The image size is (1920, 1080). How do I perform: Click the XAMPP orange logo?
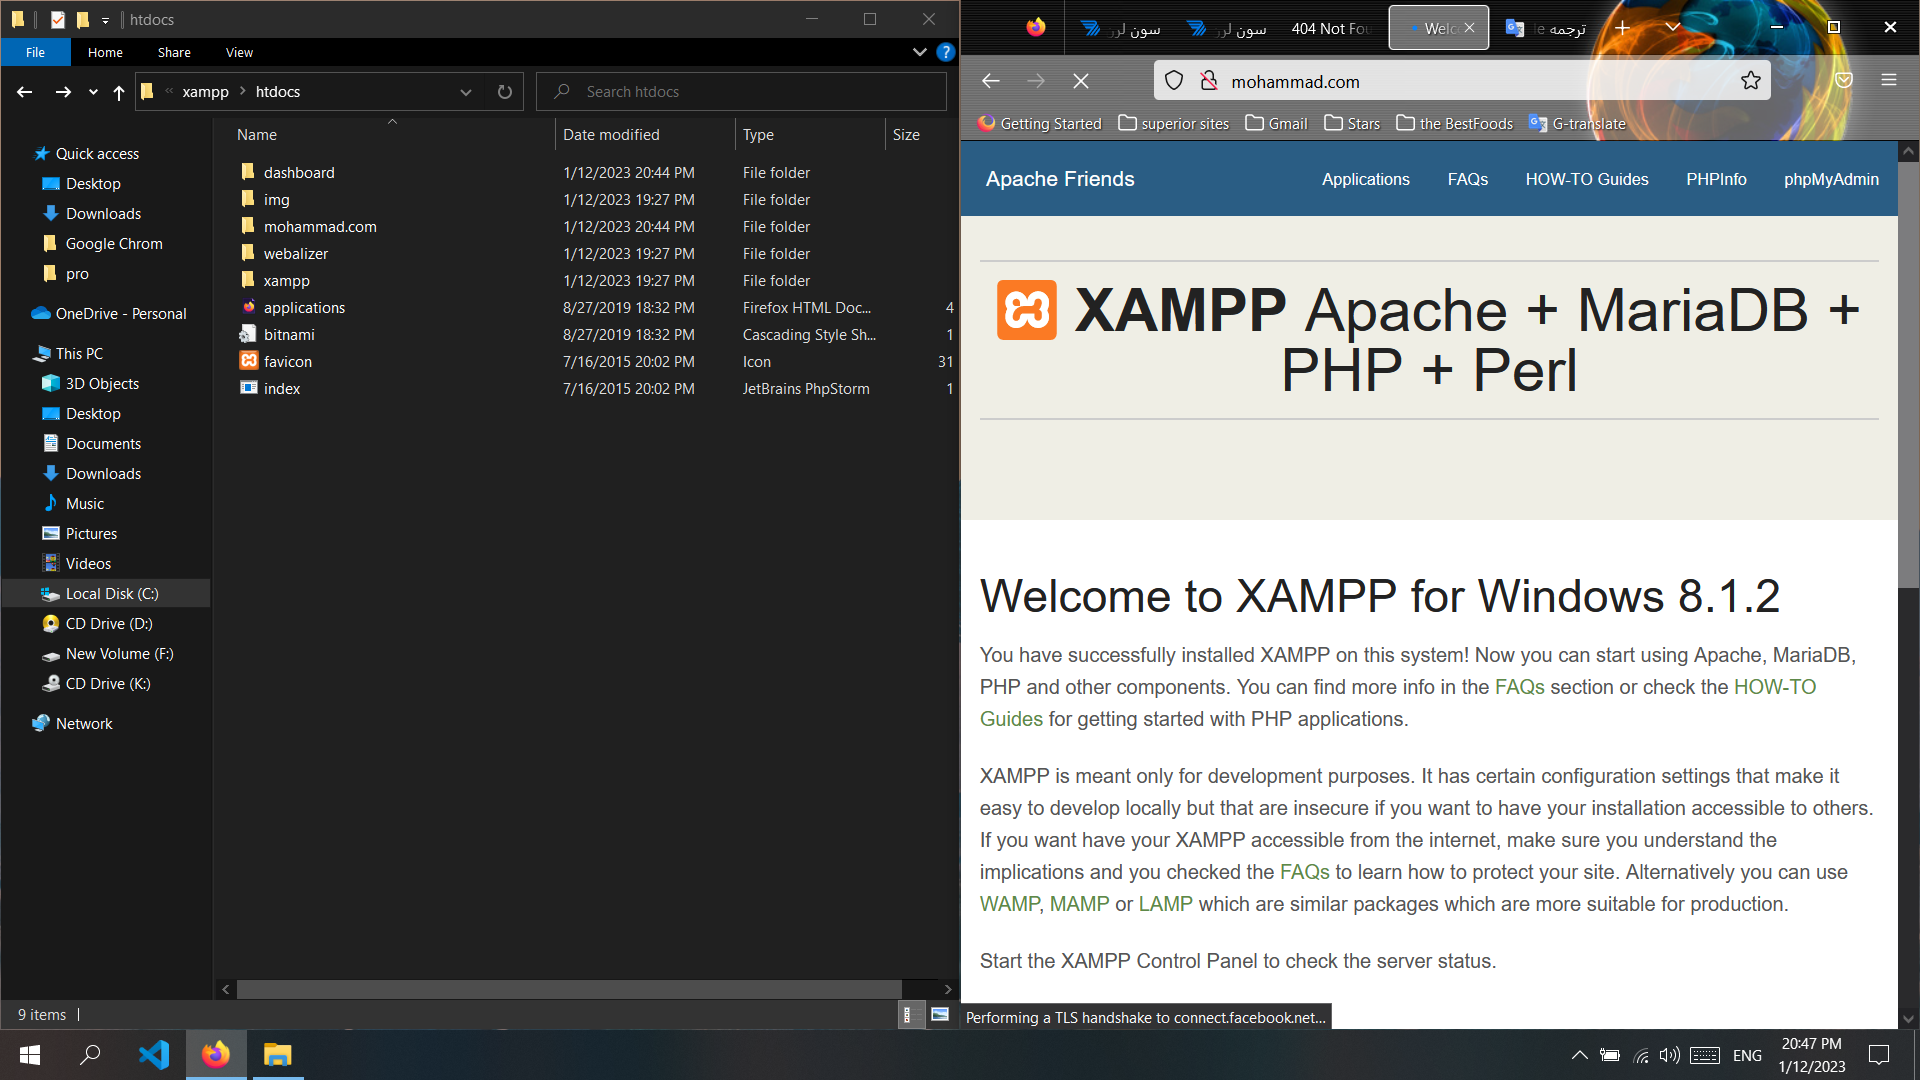(1026, 310)
